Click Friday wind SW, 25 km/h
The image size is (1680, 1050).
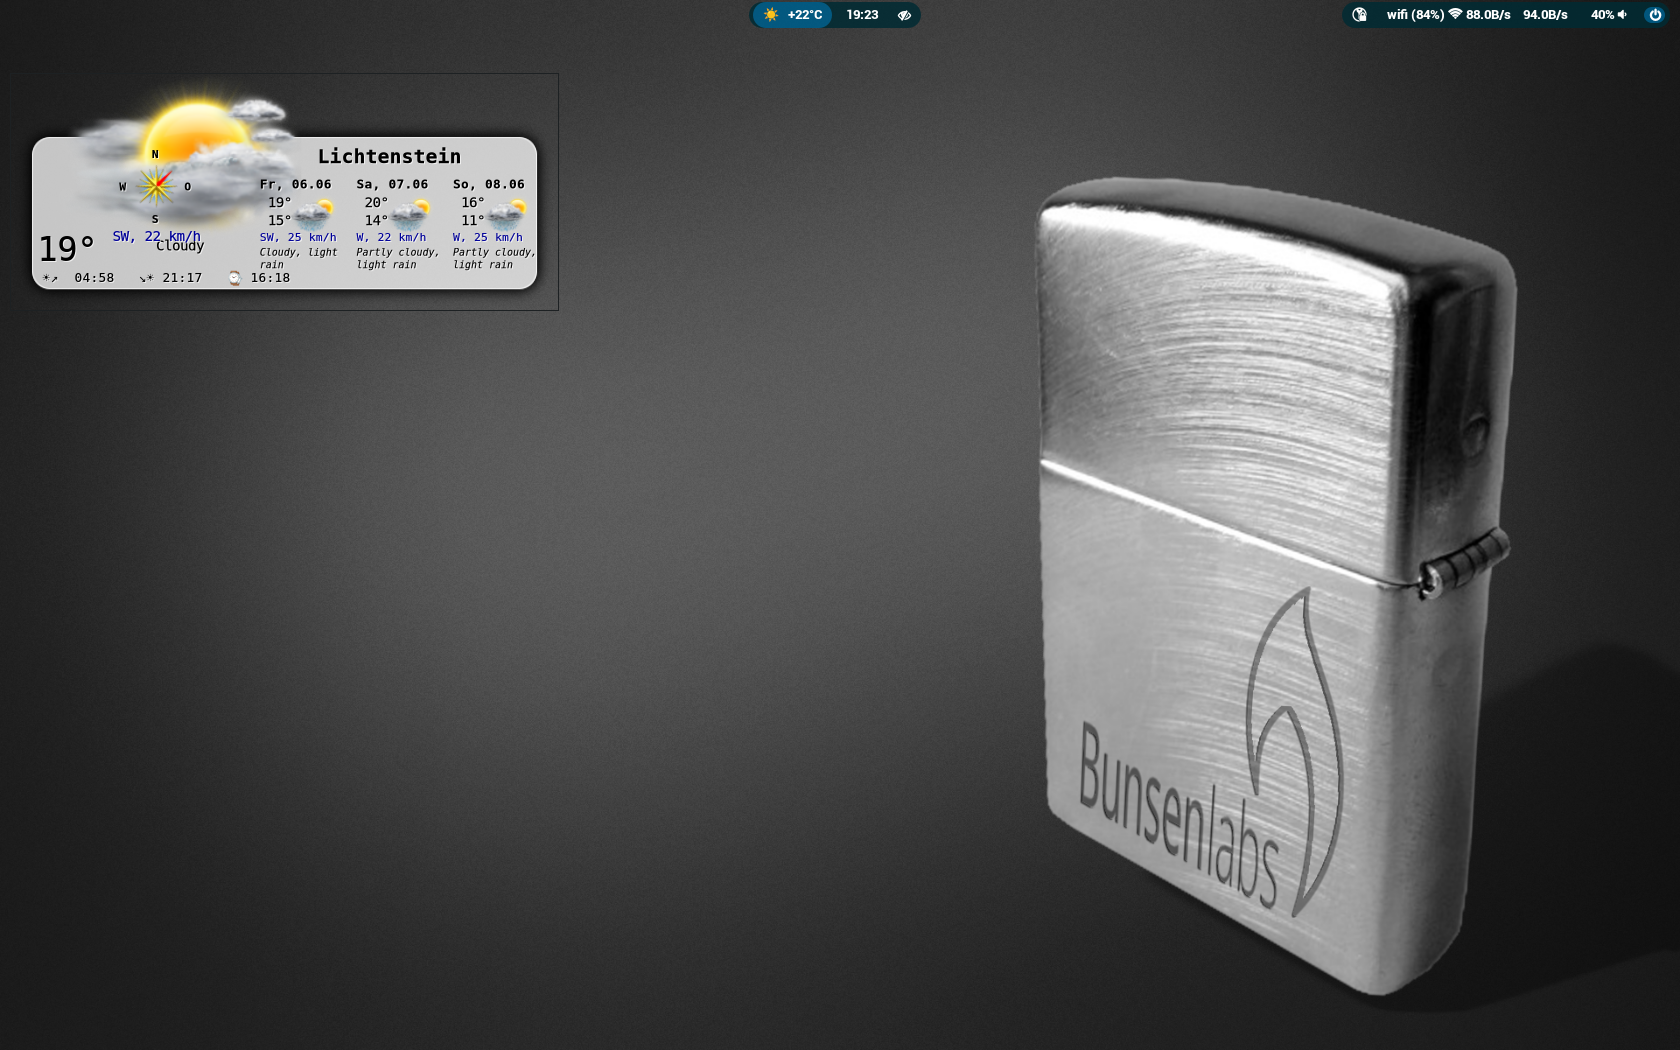pos(298,237)
